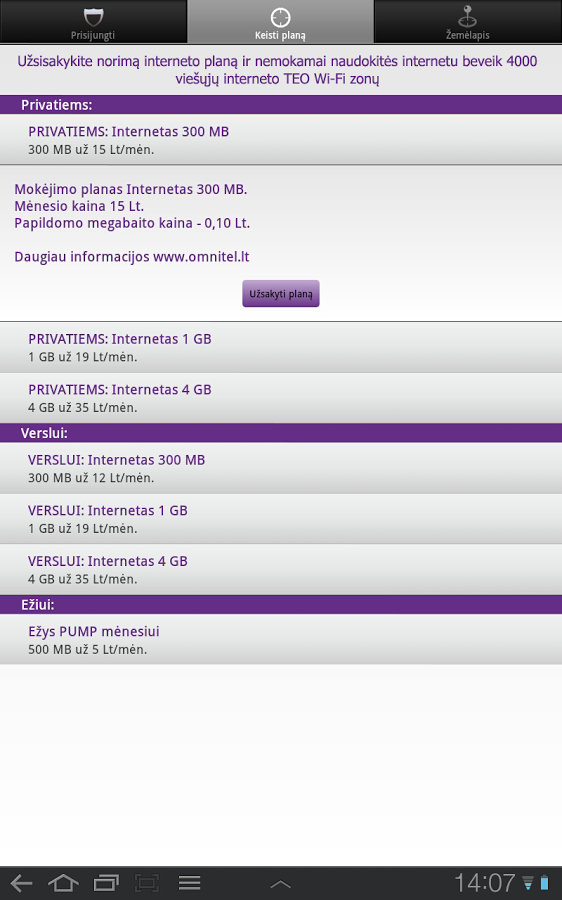
Task: Tap the battery status icon
Action: [544, 883]
